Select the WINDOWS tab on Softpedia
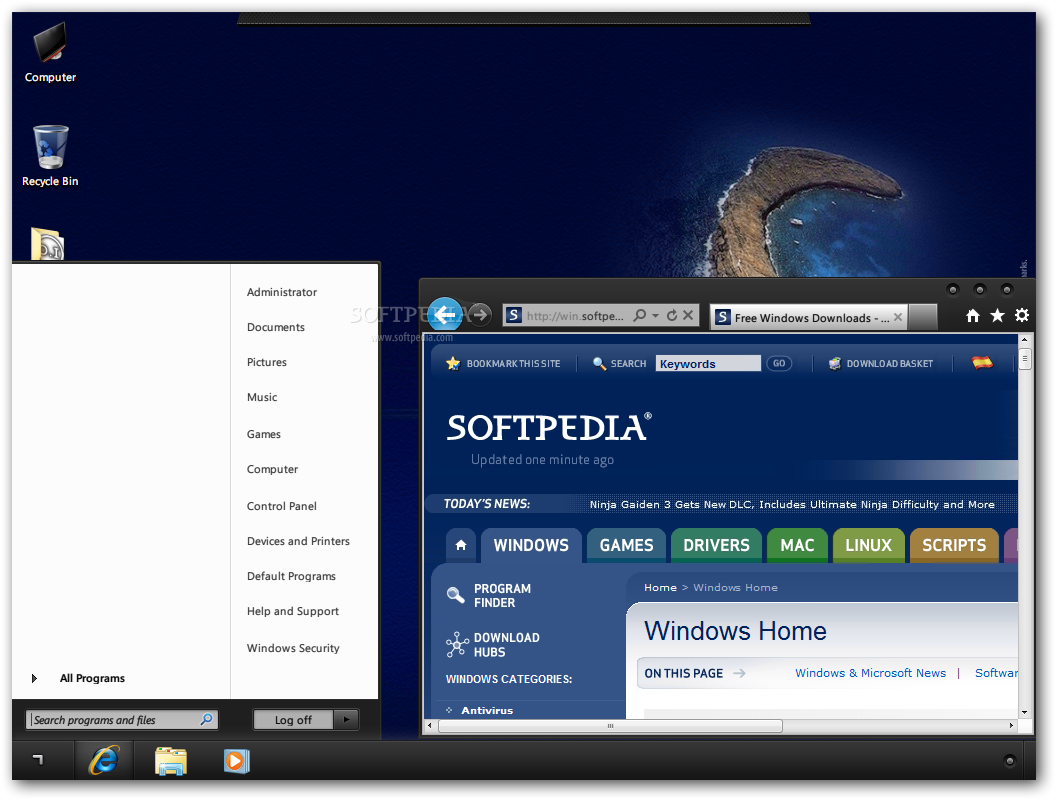 [x=531, y=545]
